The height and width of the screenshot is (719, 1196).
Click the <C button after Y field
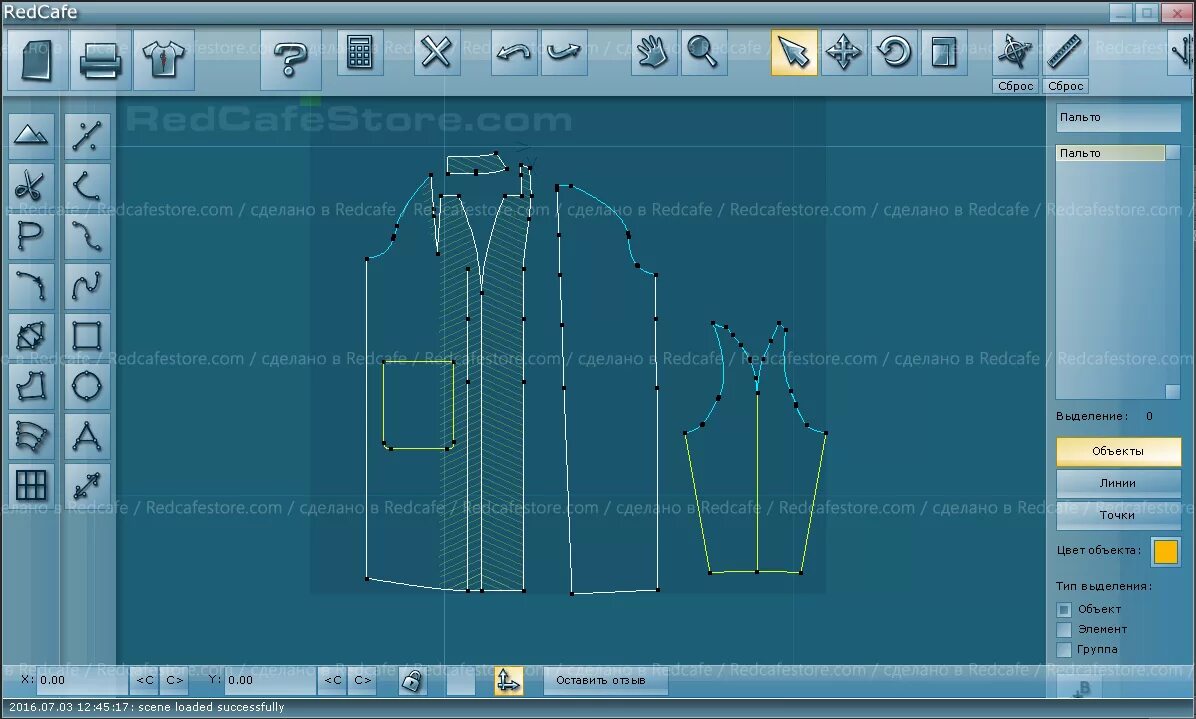click(x=333, y=680)
